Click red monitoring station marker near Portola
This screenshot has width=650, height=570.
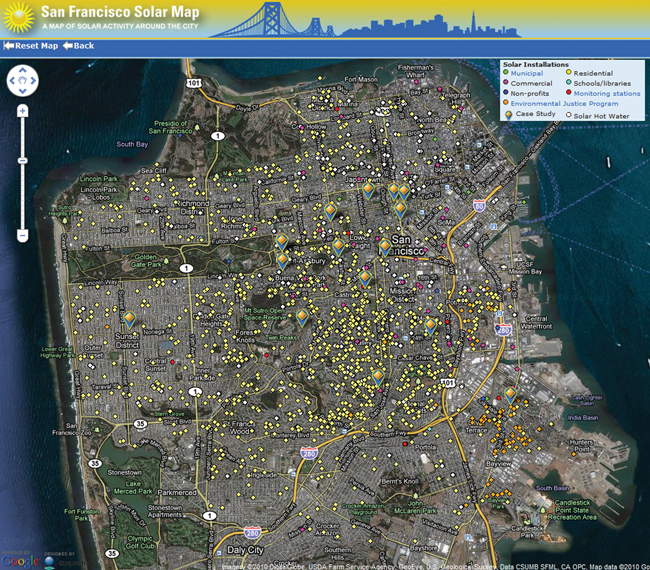pos(405,444)
